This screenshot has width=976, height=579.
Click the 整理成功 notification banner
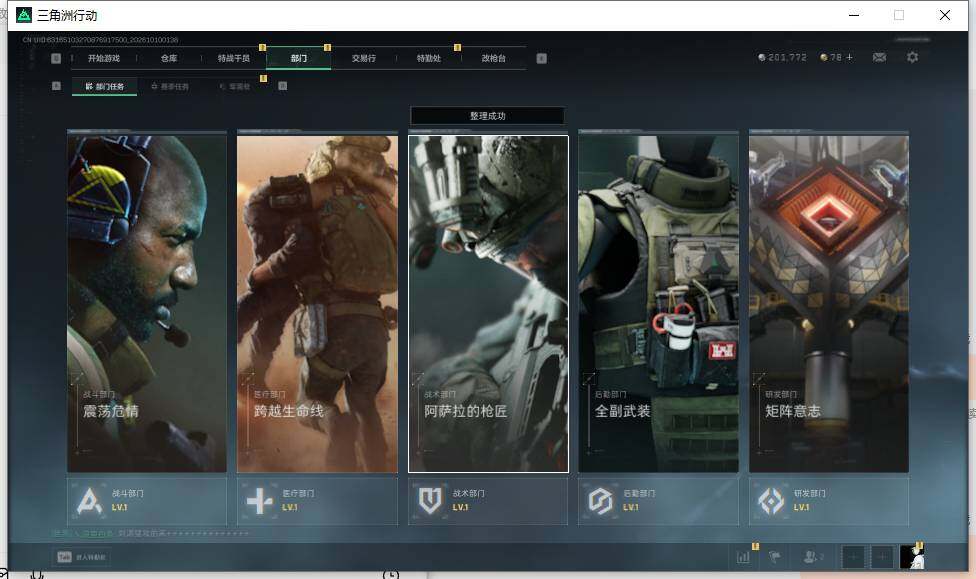(x=487, y=116)
